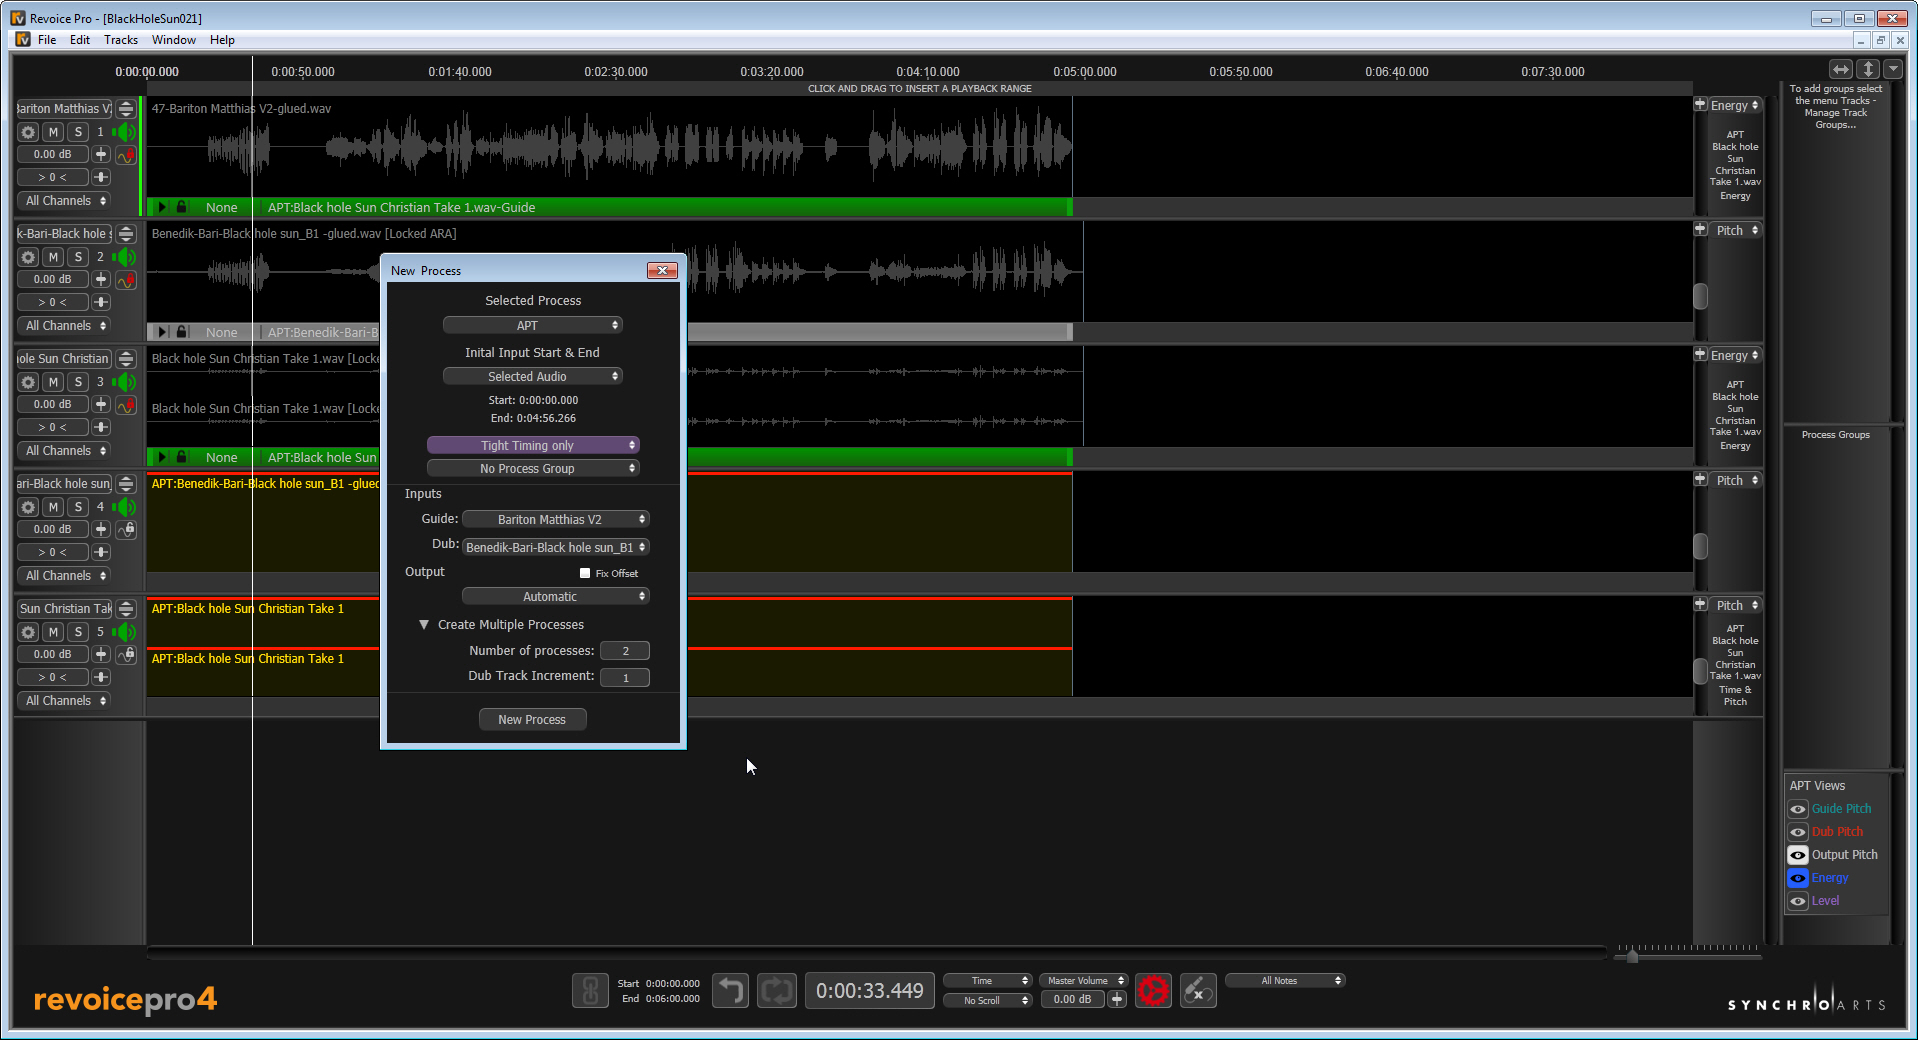The height and width of the screenshot is (1040, 1918).
Task: Open the All Notes dropdown
Action: click(x=1285, y=981)
